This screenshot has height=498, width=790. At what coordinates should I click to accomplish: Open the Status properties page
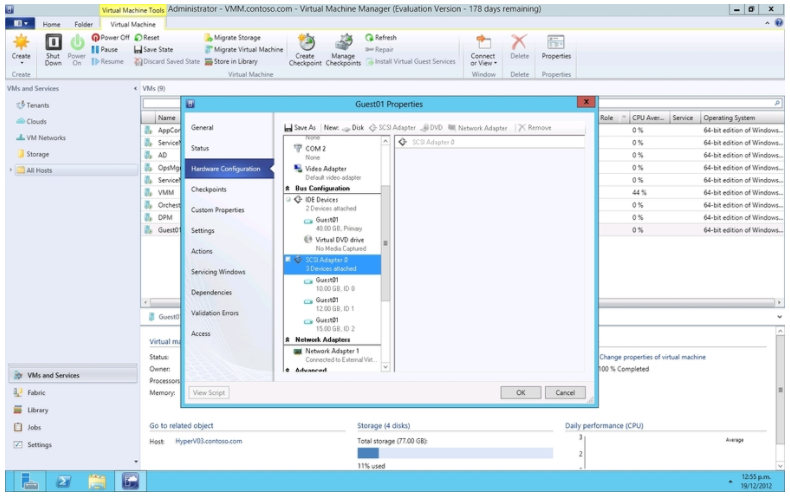[x=200, y=148]
